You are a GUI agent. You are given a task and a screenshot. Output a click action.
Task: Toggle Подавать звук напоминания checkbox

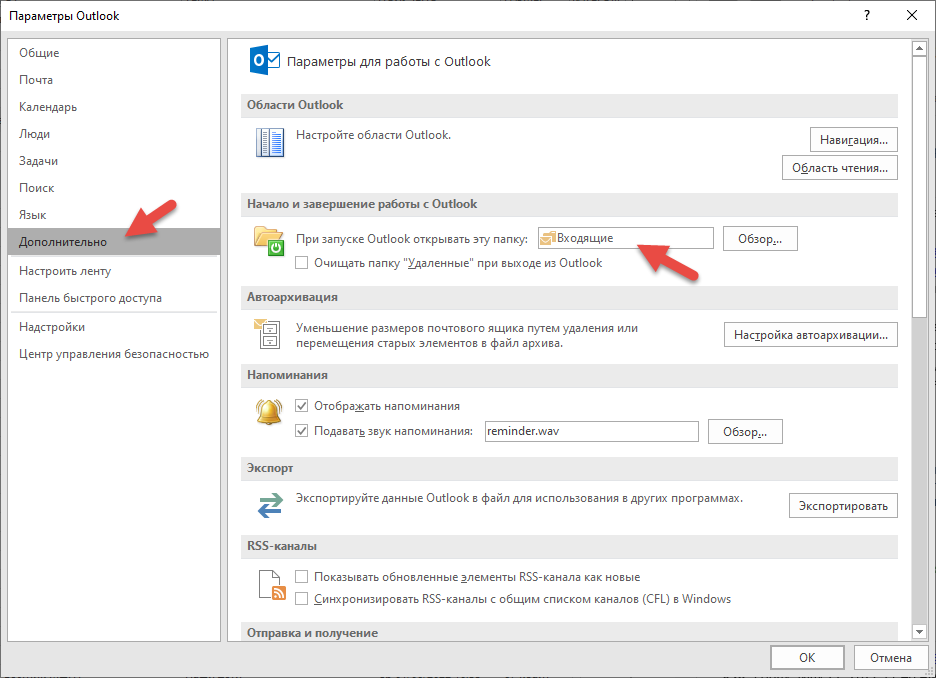[x=301, y=431]
